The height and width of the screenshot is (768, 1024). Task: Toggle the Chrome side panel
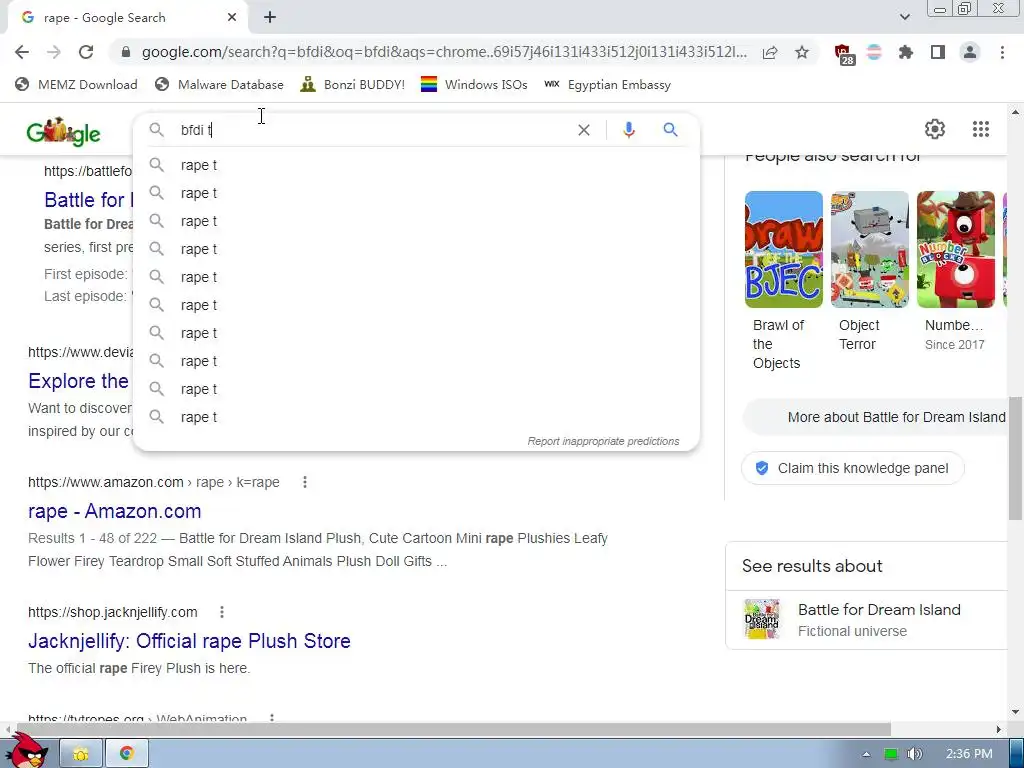pos(938,52)
